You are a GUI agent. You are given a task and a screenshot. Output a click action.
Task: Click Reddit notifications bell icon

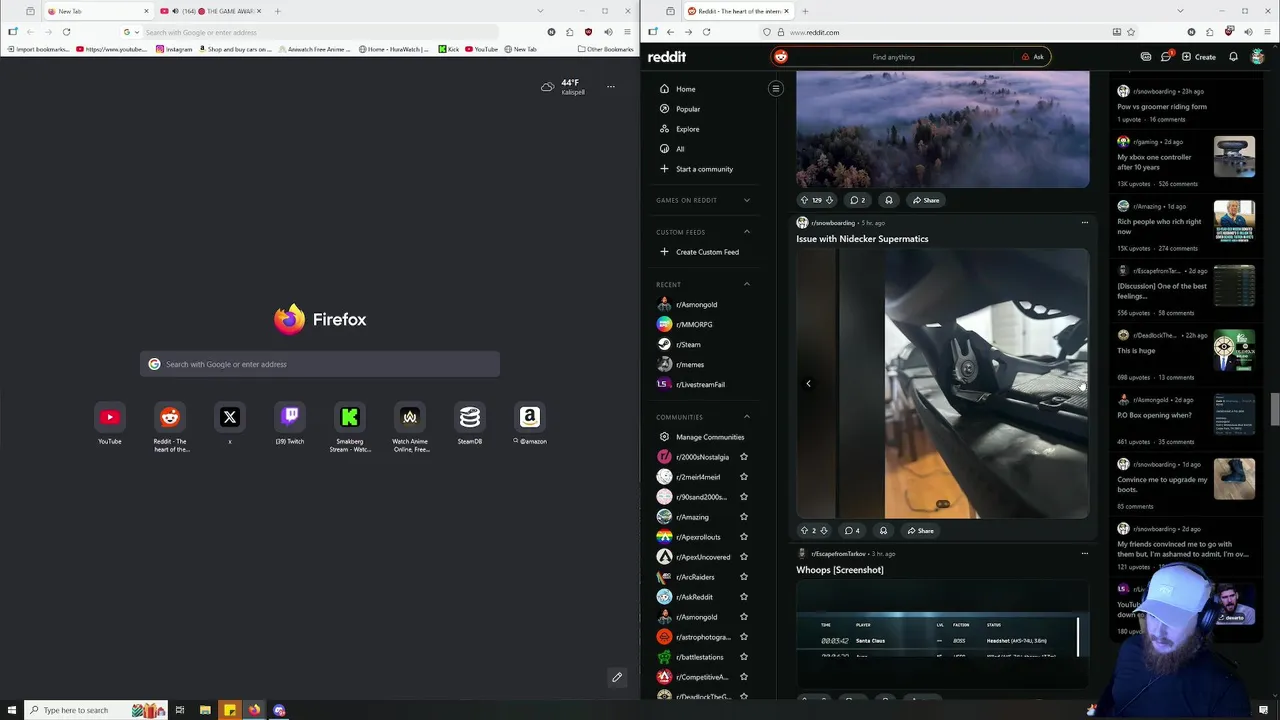(1233, 57)
